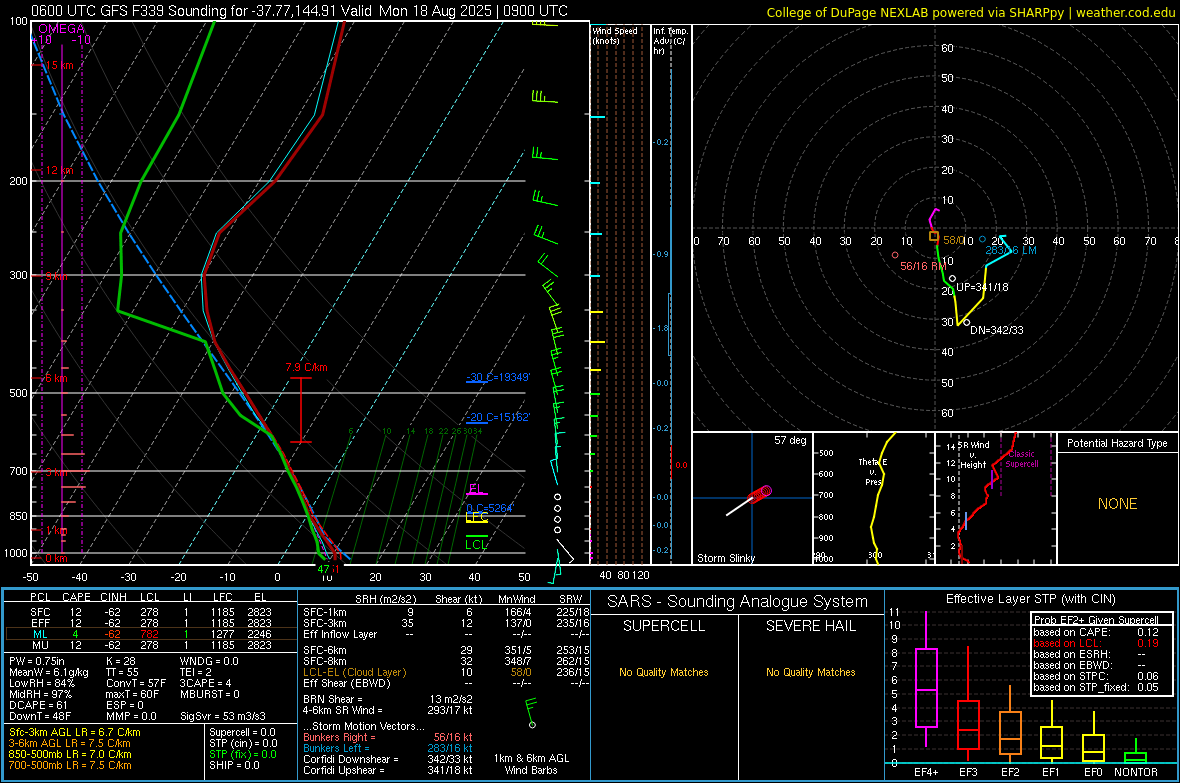Select the 7.9 C/km lapse rate label
This screenshot has height=783, width=1180.
point(306,367)
